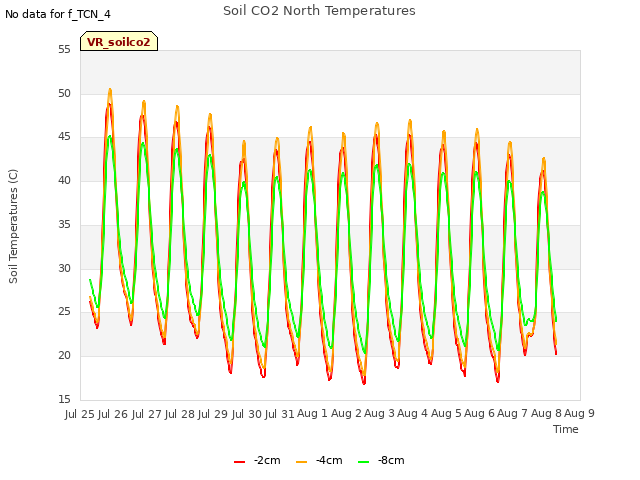Click the Aug 3 x-axis tick label
Viewport: 640px width, 480px height.
pos(379,413)
